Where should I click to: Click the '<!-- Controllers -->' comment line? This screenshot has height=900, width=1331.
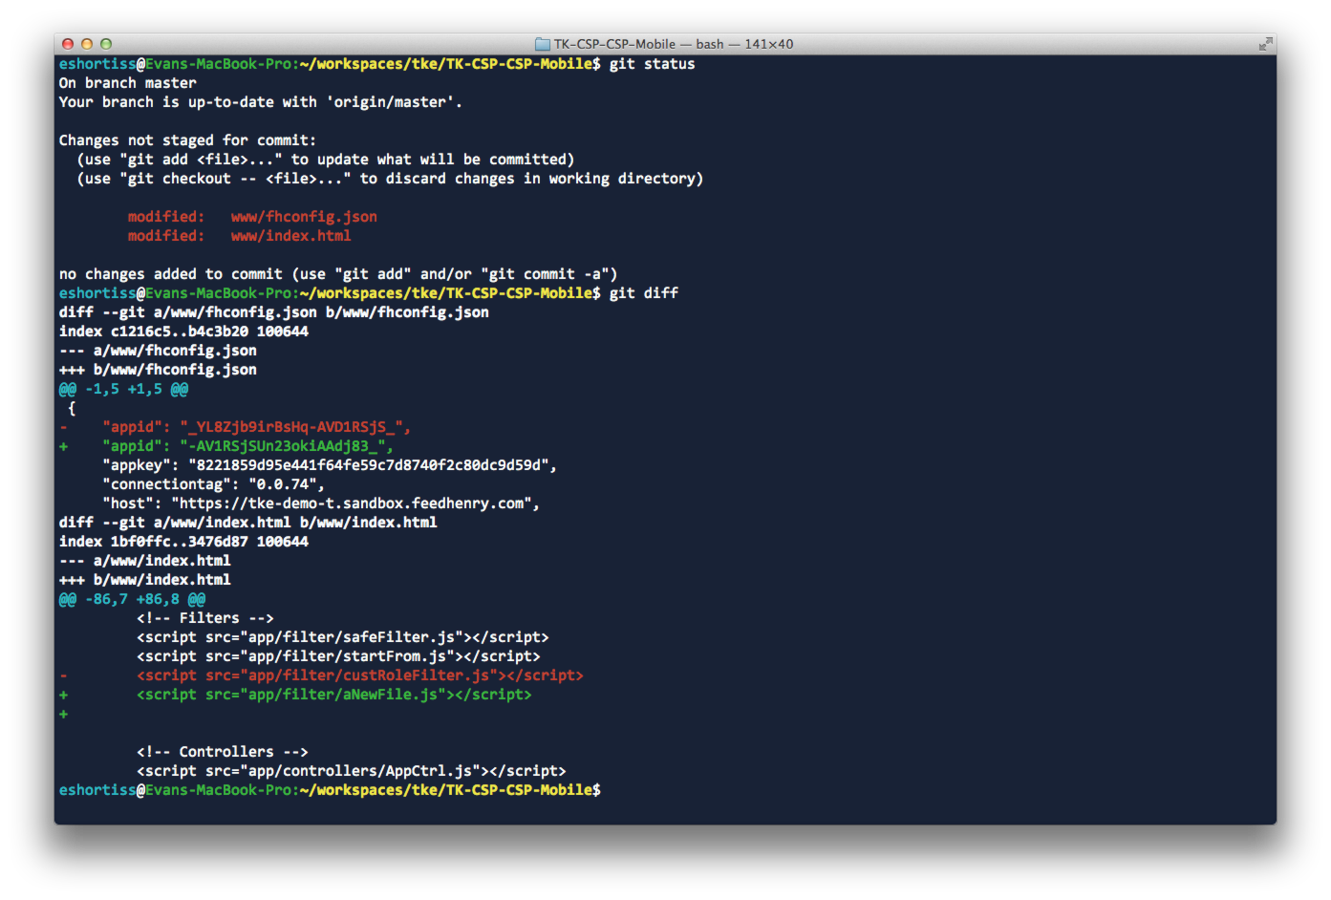click(x=222, y=752)
